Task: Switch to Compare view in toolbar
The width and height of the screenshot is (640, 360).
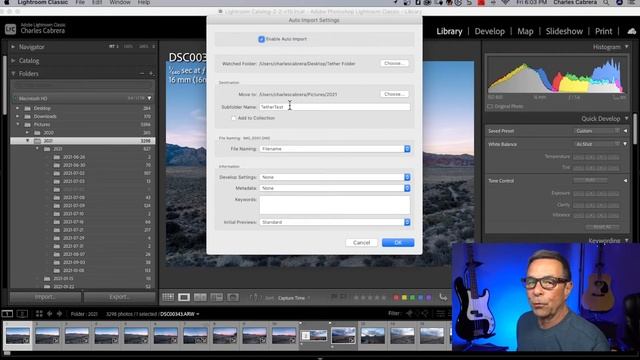Action: click(x=200, y=297)
